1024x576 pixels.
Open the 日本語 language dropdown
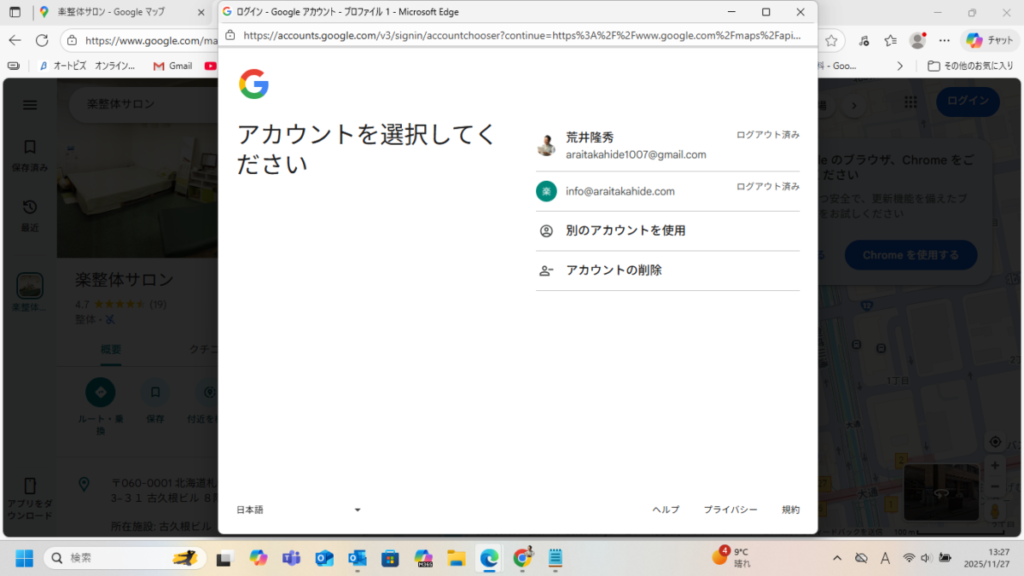click(x=298, y=510)
